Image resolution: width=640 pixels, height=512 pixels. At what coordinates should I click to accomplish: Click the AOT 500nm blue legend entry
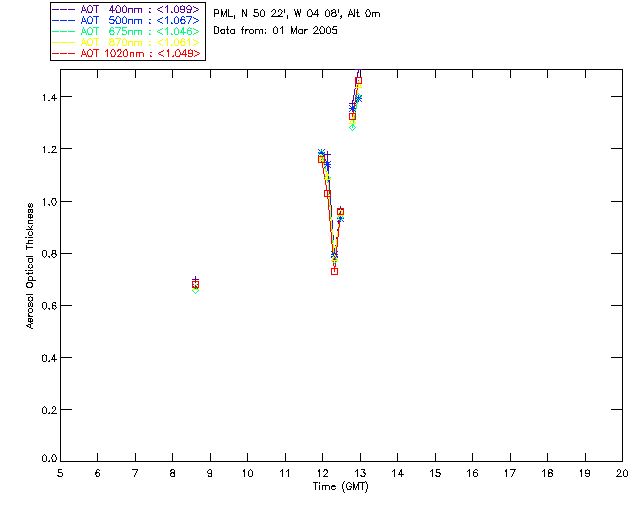pos(126,20)
